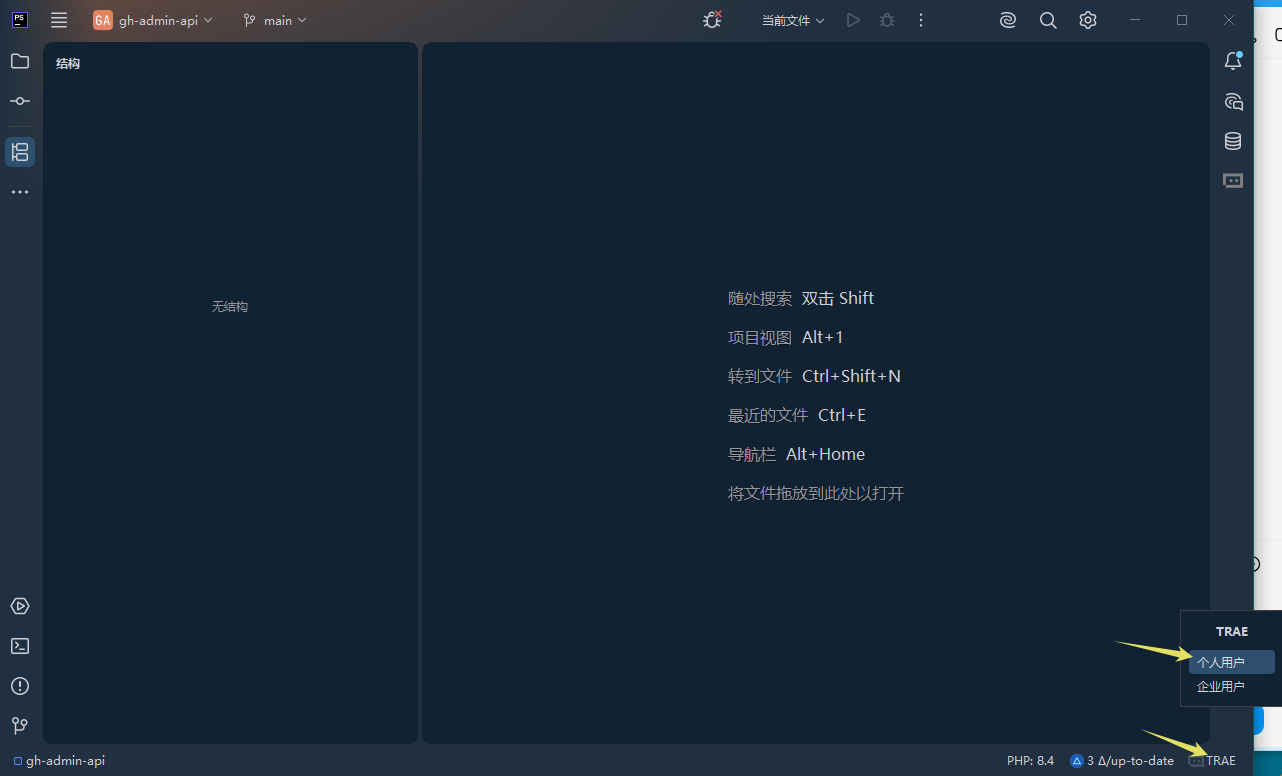The image size is (1282, 776).
Task: Open the main hamburger menu
Action: coord(59,20)
